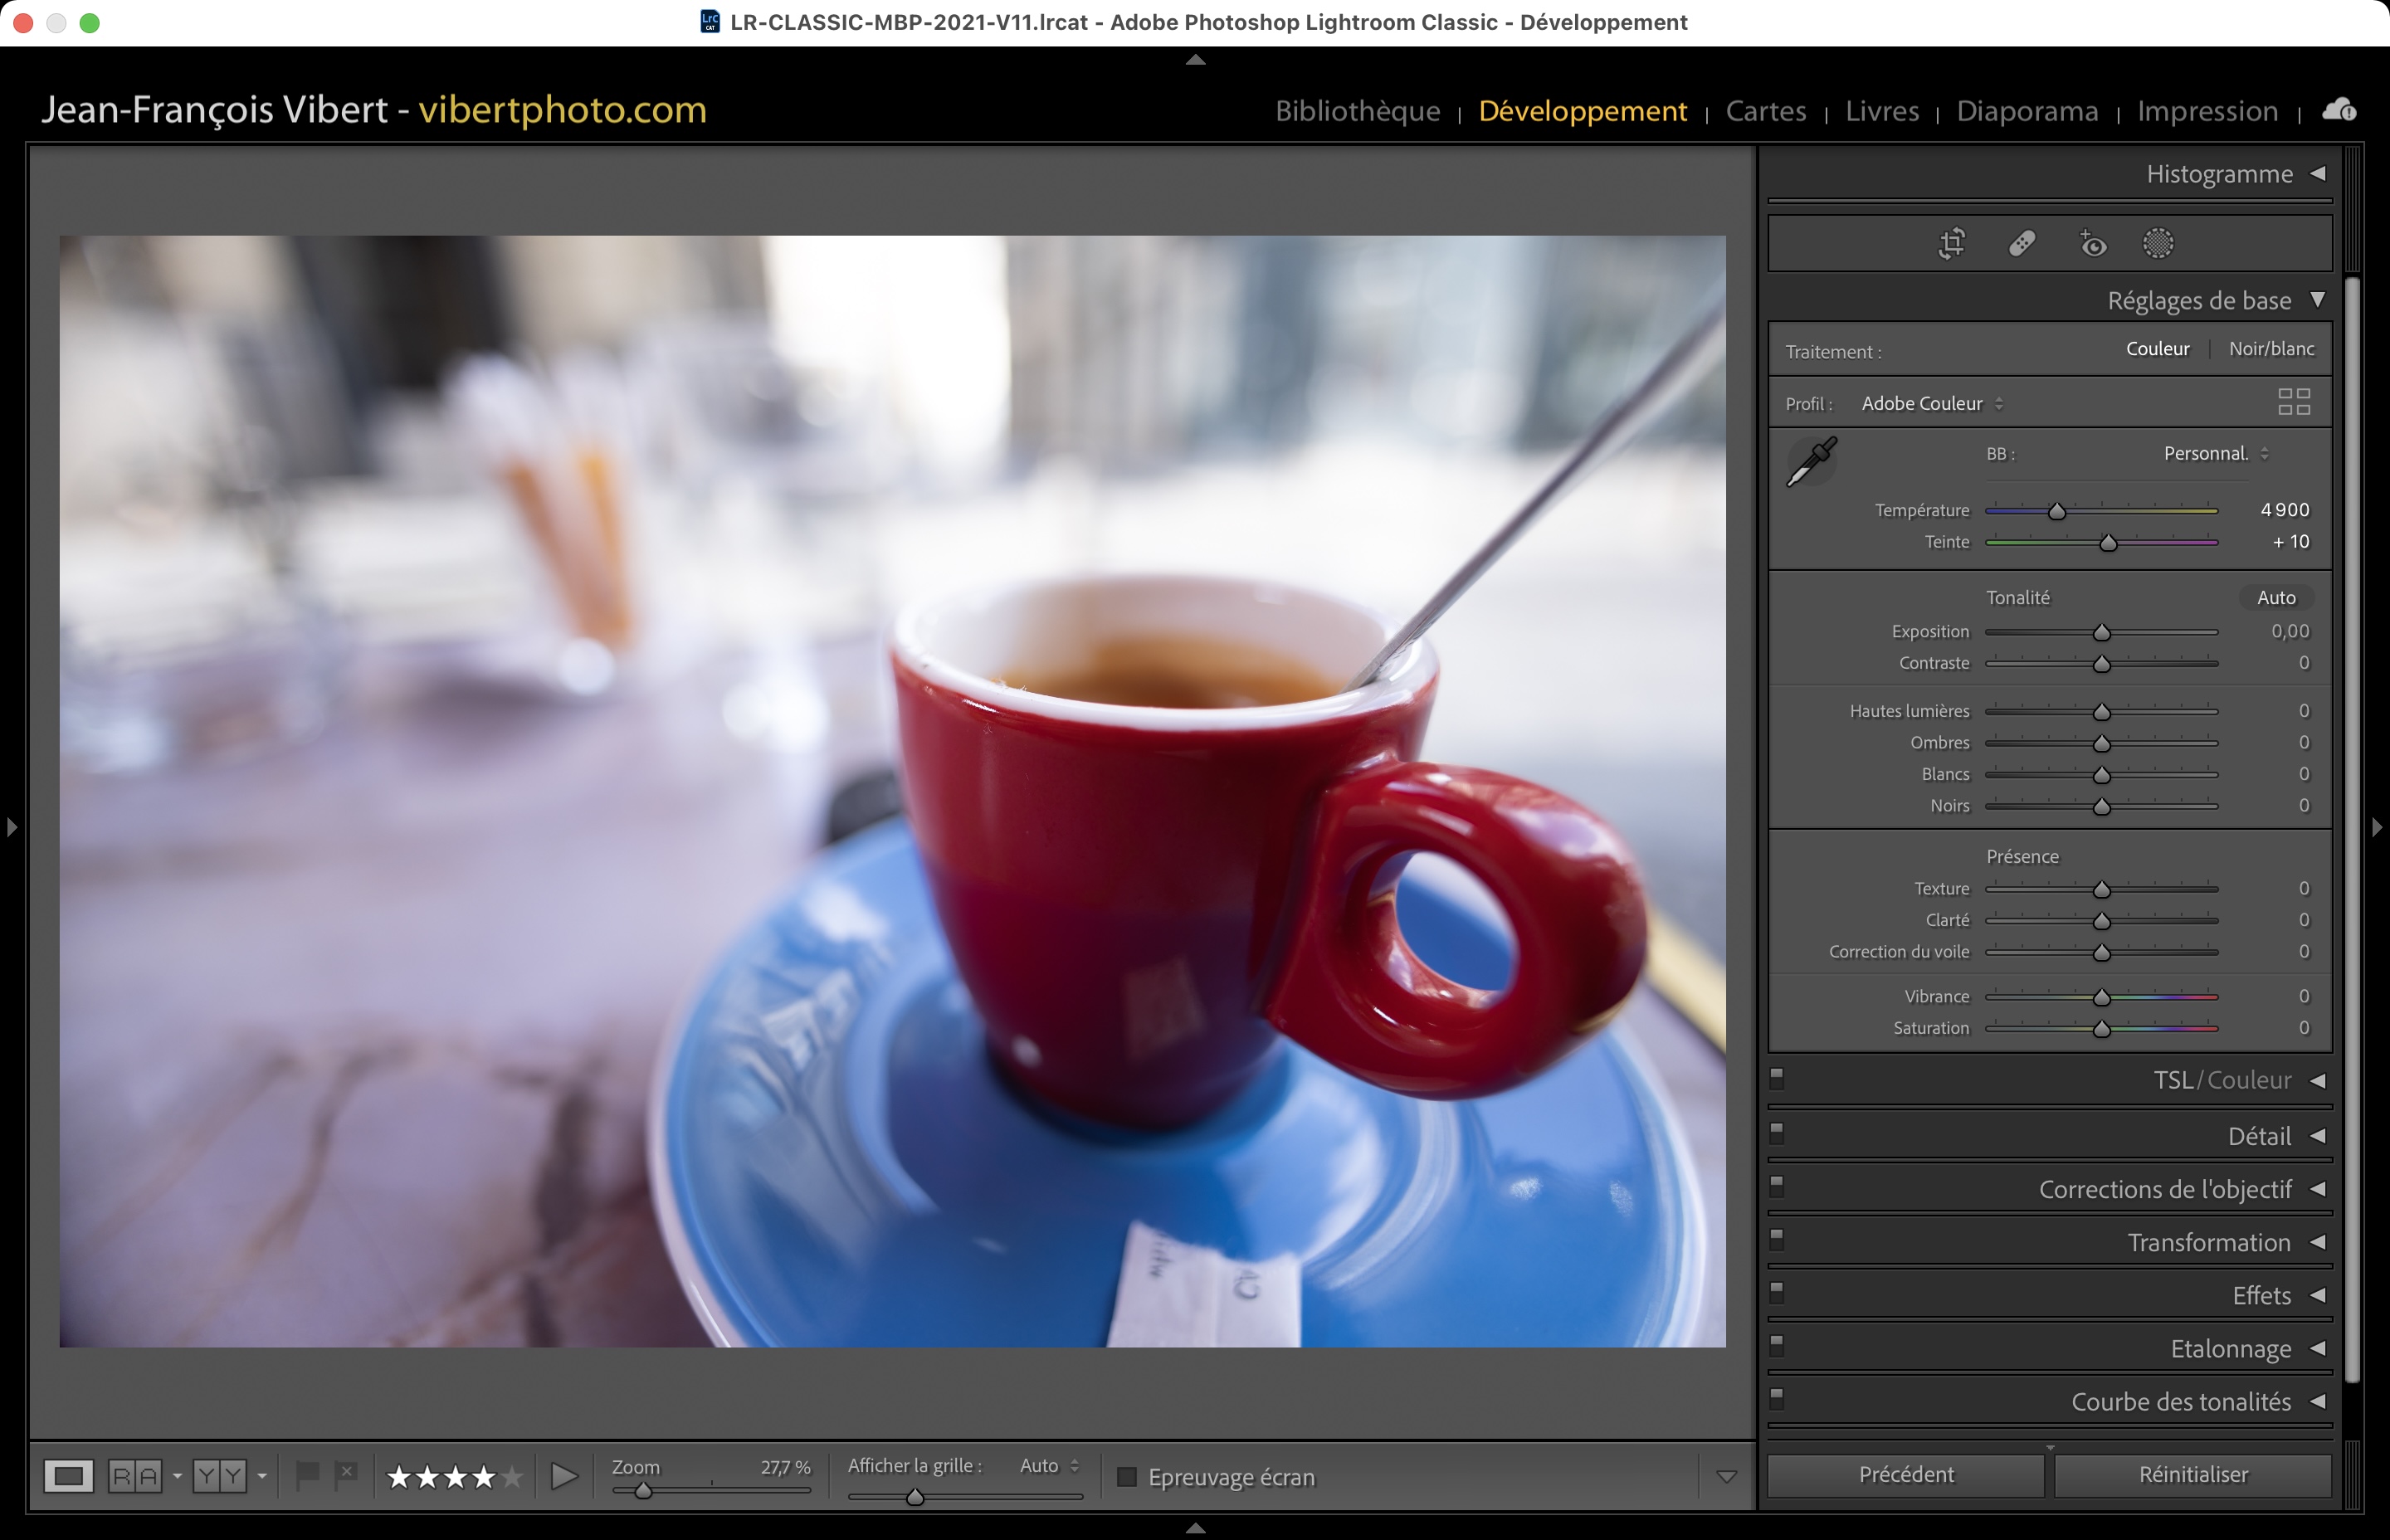This screenshot has width=2390, height=1540.
Task: Activate the red eye correction tool
Action: pyautogui.click(x=2092, y=243)
